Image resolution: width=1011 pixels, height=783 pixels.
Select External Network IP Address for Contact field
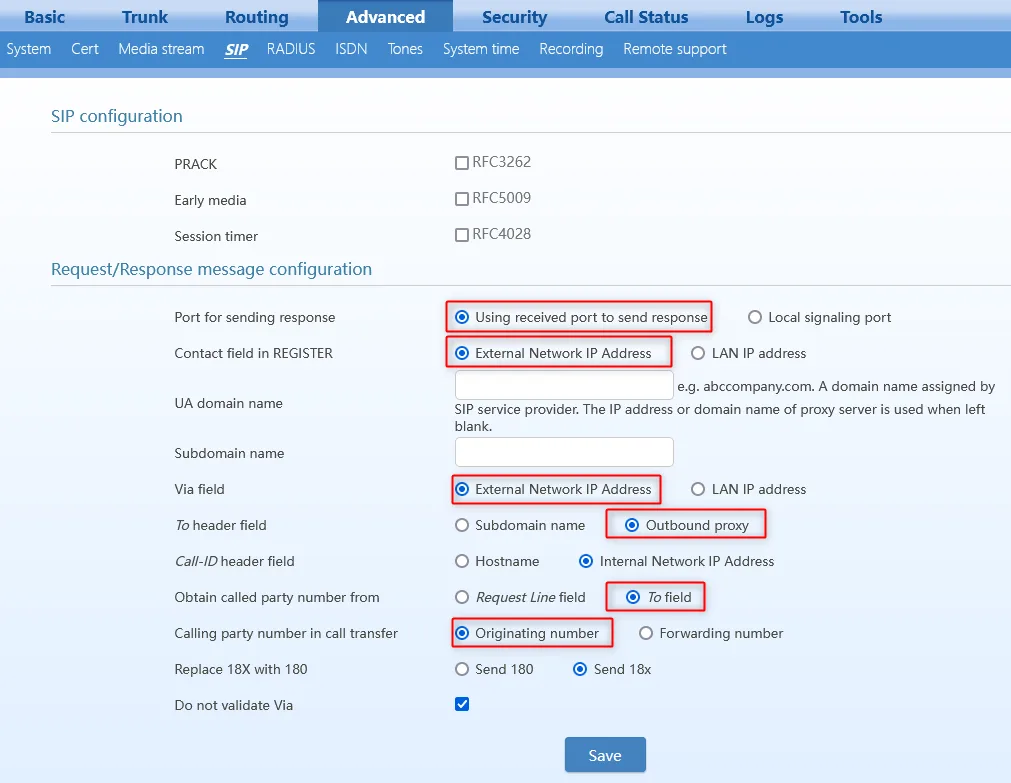462,353
